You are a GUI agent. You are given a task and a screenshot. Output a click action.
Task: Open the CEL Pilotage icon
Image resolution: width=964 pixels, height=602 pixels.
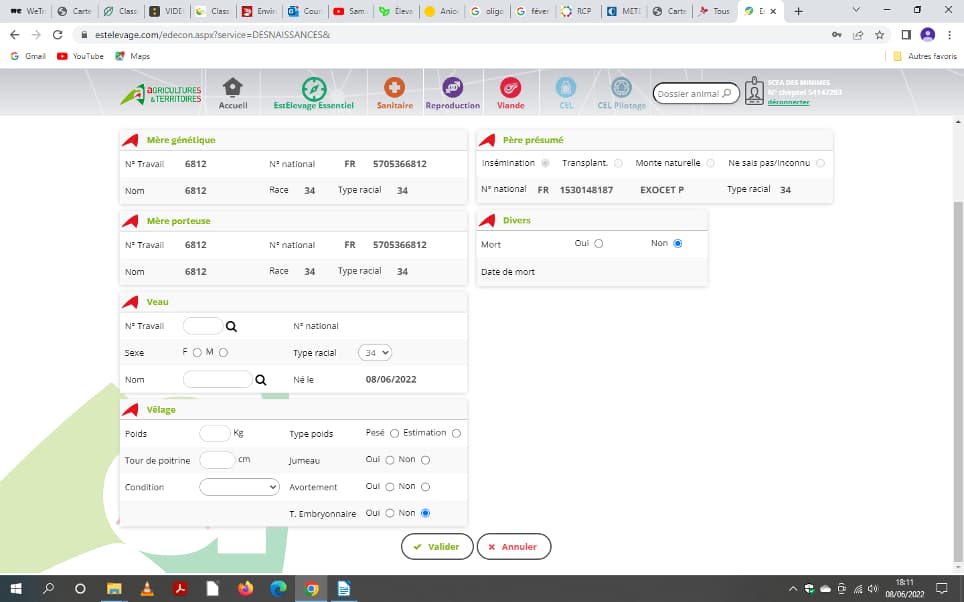point(621,89)
